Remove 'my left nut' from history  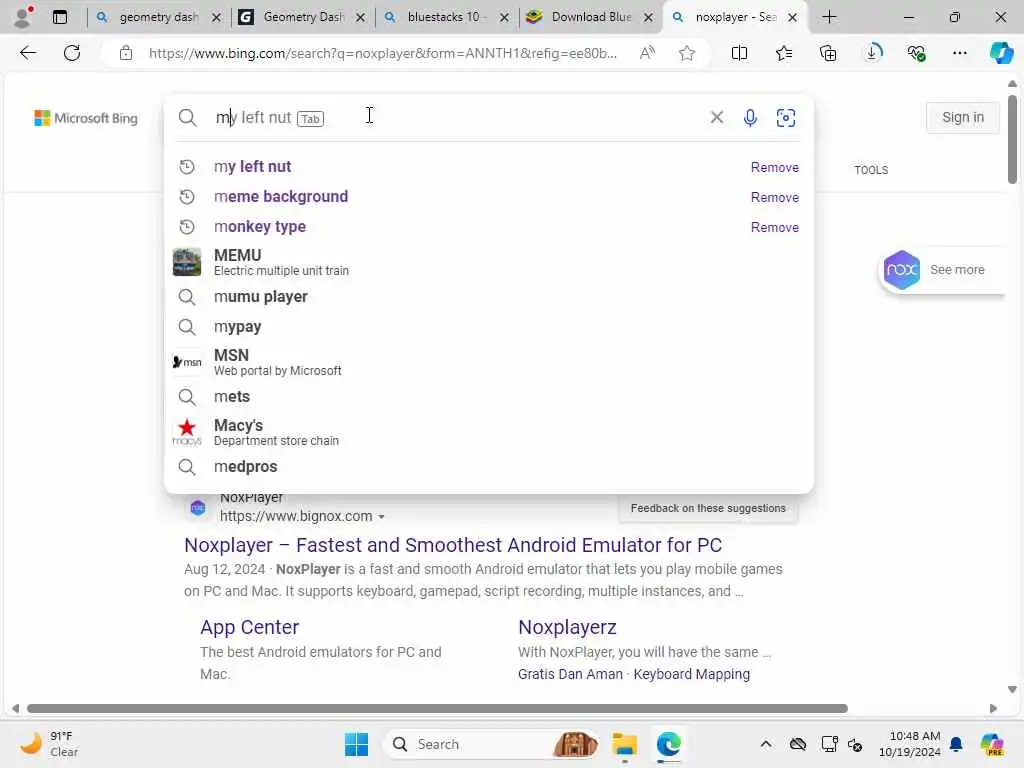point(775,167)
